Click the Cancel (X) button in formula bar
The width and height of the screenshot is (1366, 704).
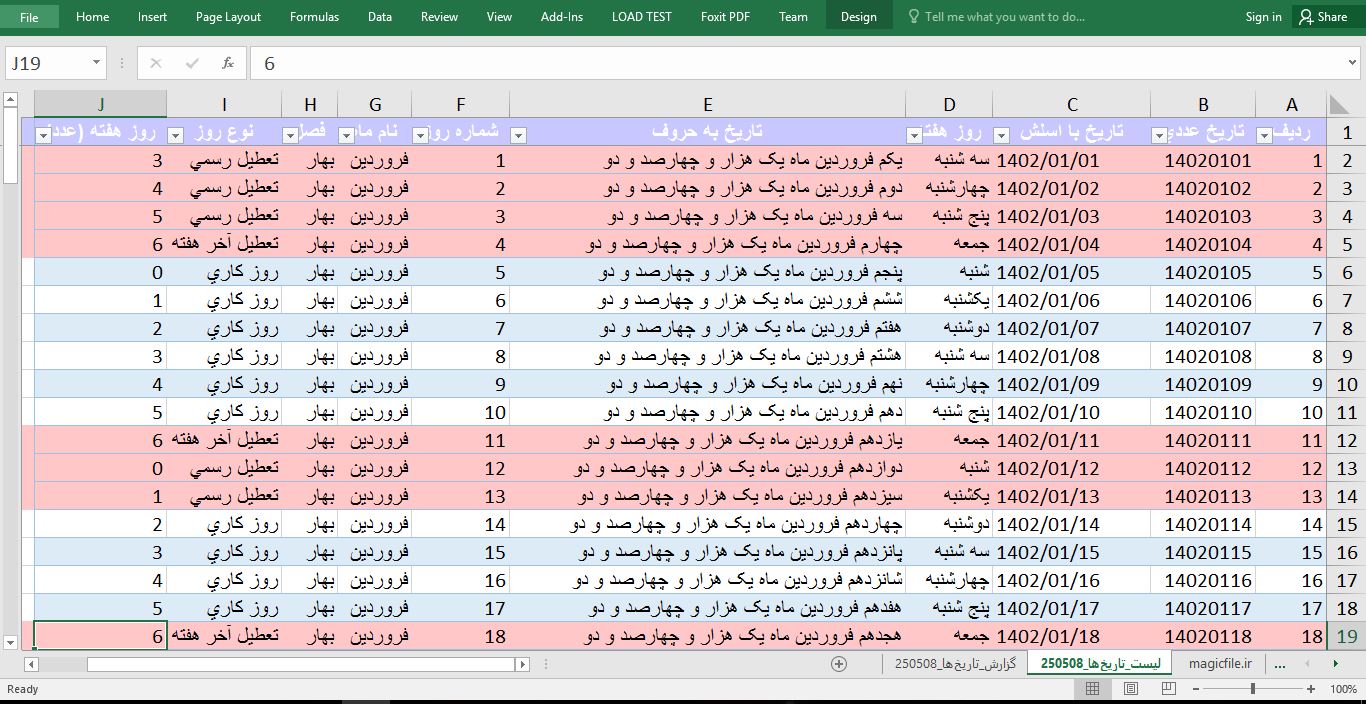tap(155, 63)
